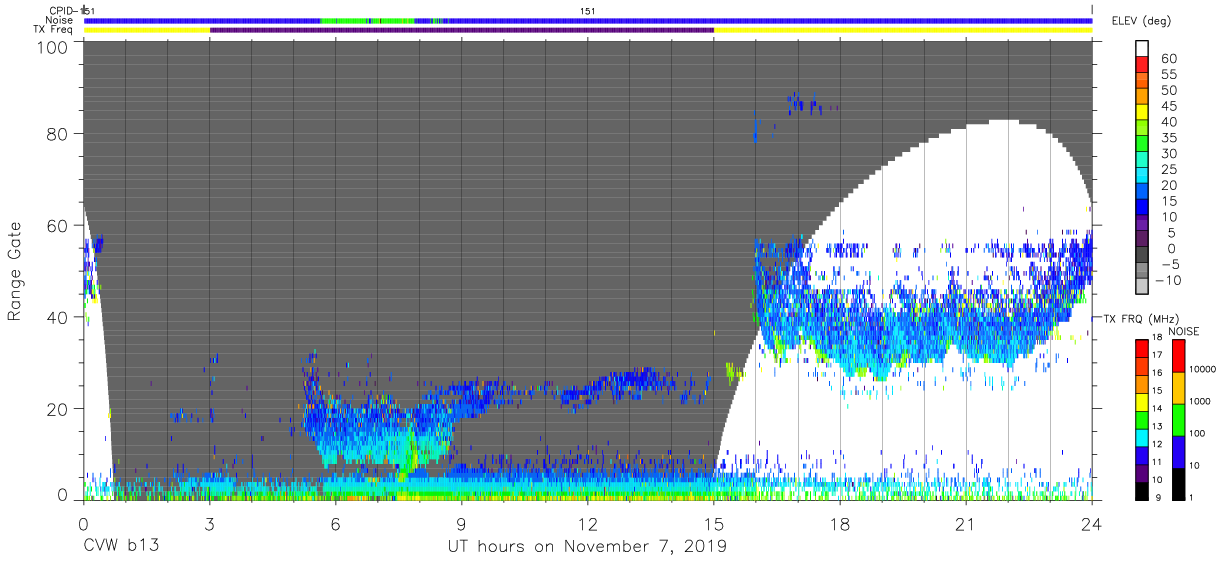The width and height of the screenshot is (1228, 567).
Task: Click the '9' tick on the UT hours axis
Action: click(461, 523)
